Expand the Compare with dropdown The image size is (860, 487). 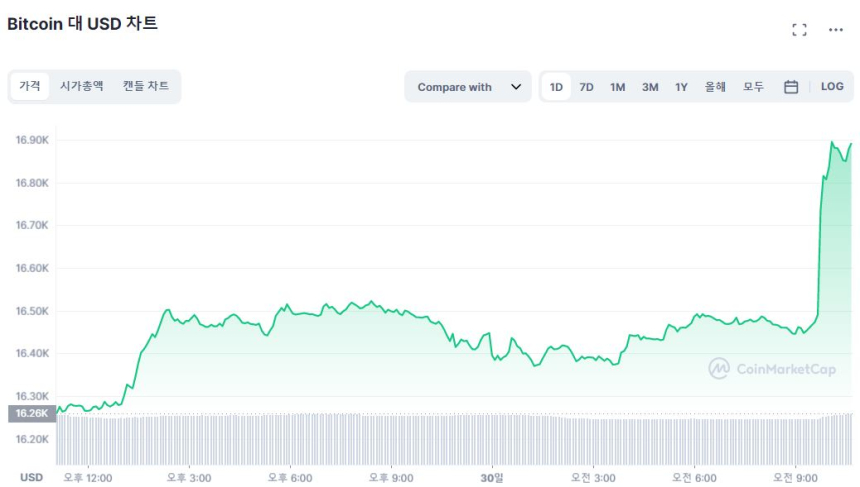(x=467, y=87)
